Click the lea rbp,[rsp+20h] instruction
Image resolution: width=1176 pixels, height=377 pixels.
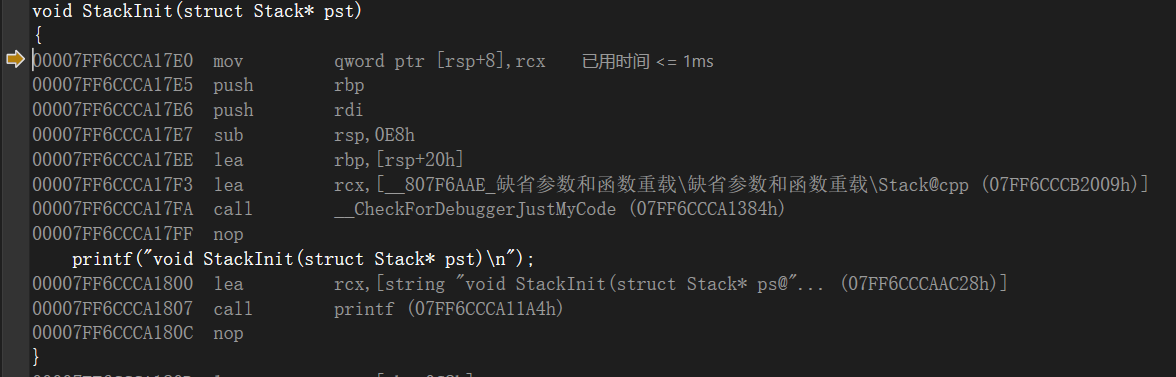click(x=248, y=160)
